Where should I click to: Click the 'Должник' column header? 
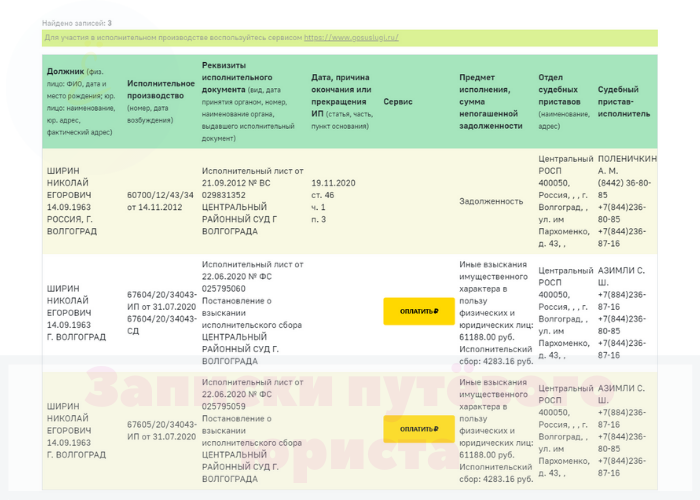[81, 102]
